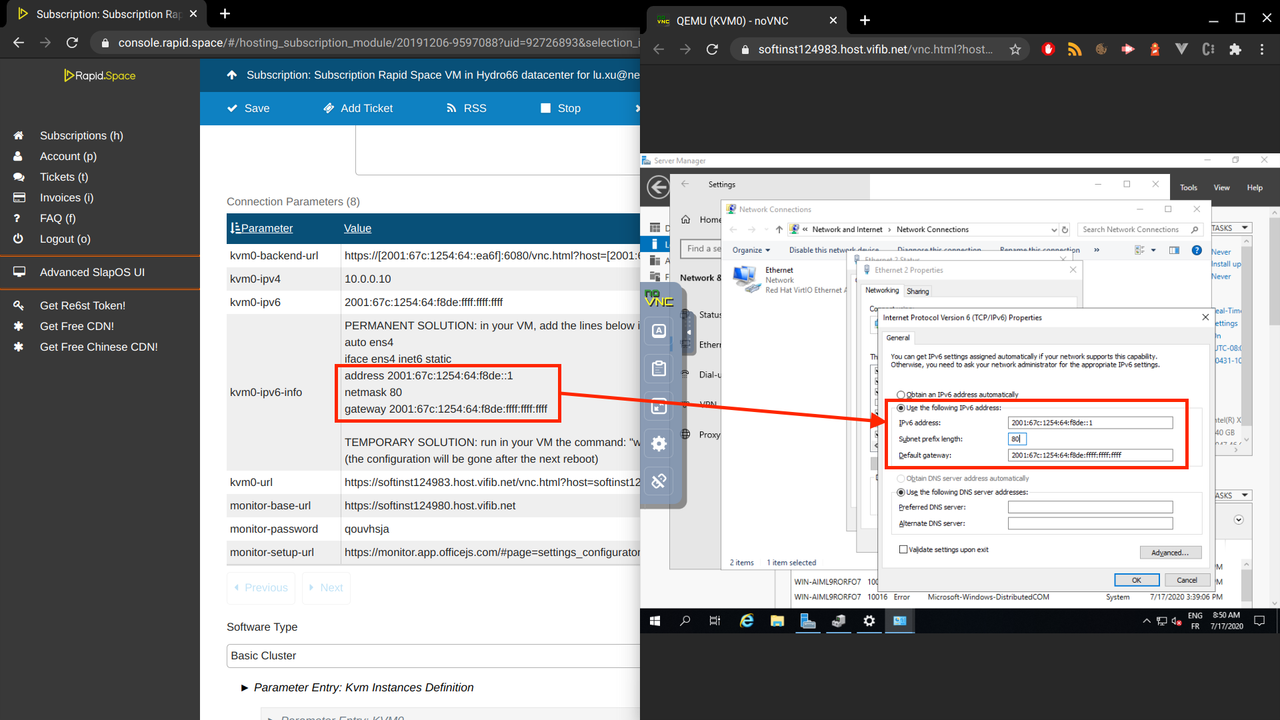Switch to Sharing tab in Ethernet 2 Properties
The width and height of the screenshot is (1280, 720).
coord(917,291)
